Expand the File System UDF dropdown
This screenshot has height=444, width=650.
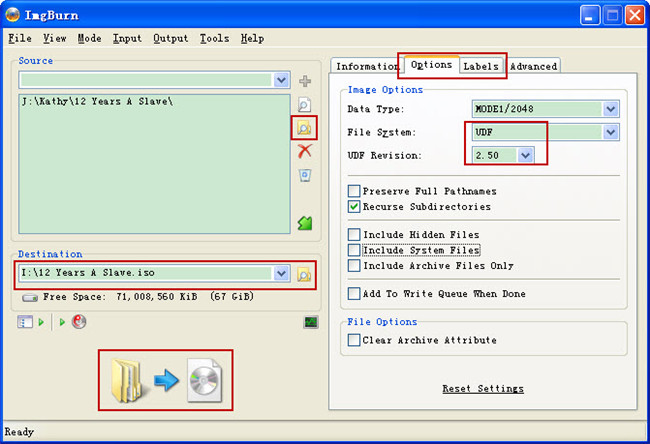(x=610, y=132)
